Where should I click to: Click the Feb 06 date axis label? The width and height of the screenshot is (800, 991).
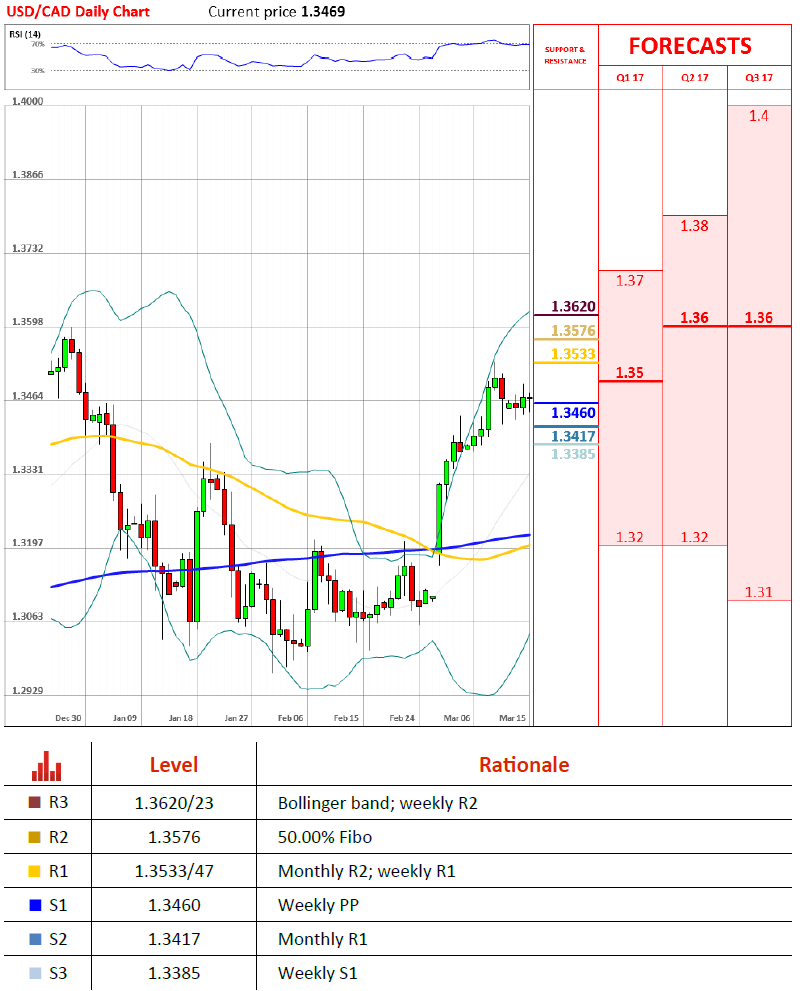291,718
